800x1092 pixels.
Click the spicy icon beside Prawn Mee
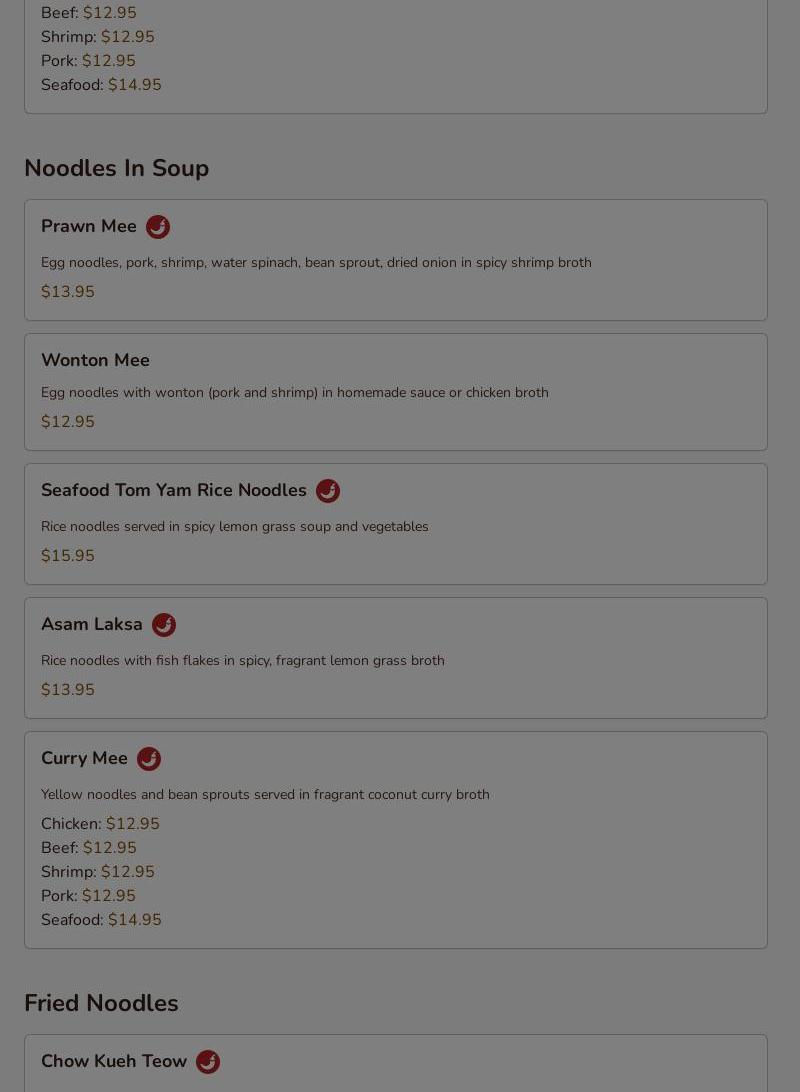pos(157,227)
